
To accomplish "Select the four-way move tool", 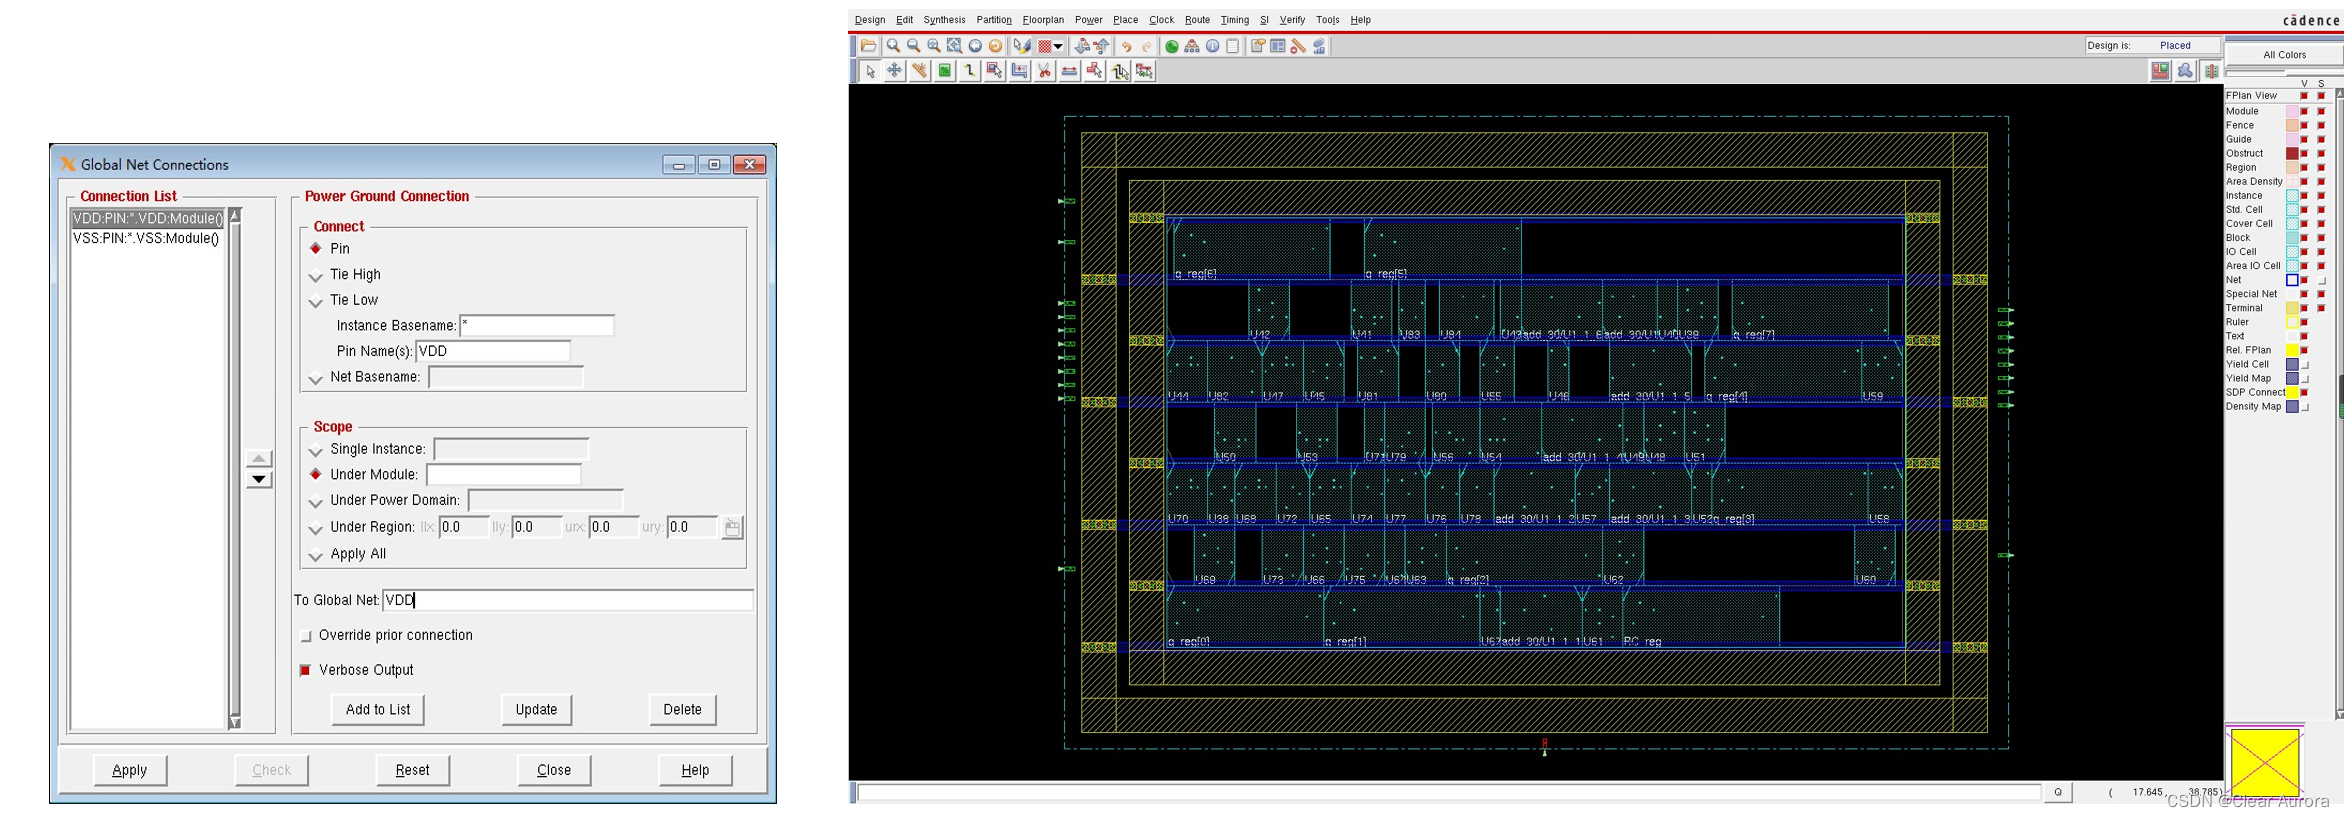I will click(x=894, y=71).
